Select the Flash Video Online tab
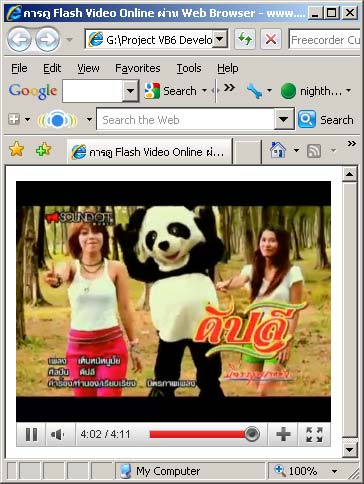364x484 pixels. coord(149,152)
